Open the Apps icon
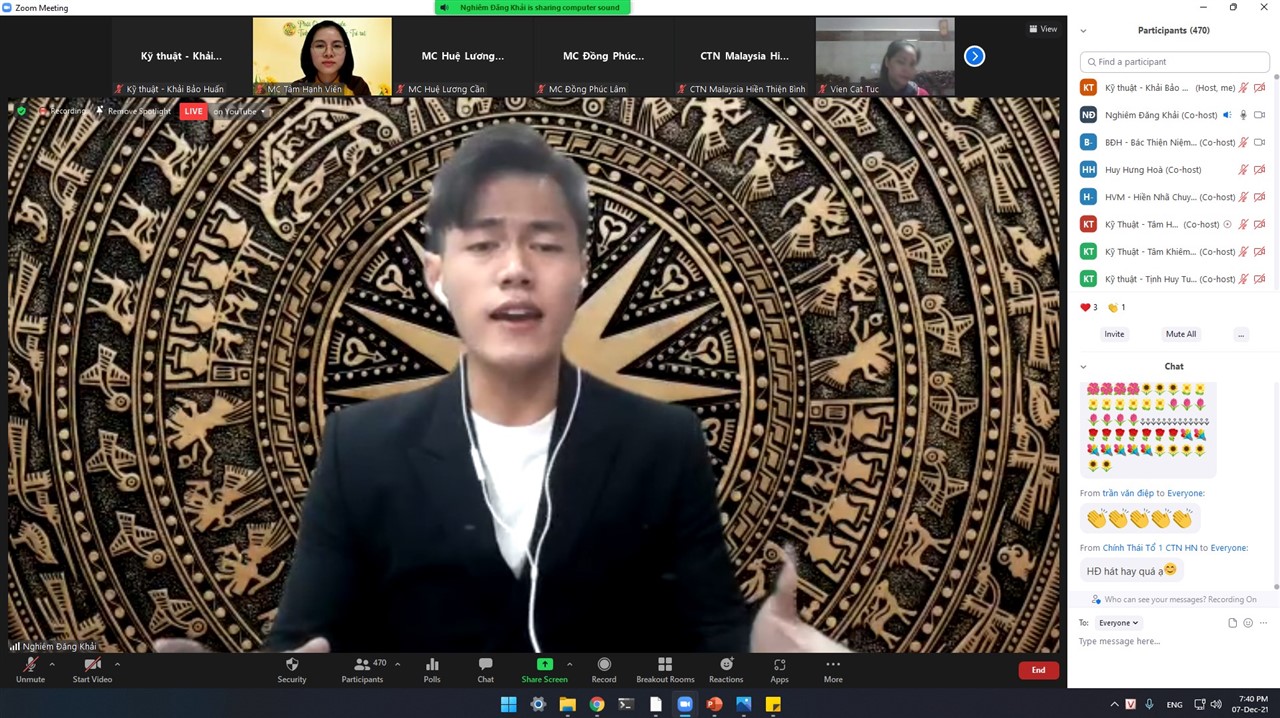This screenshot has height=718, width=1280. (x=779, y=664)
